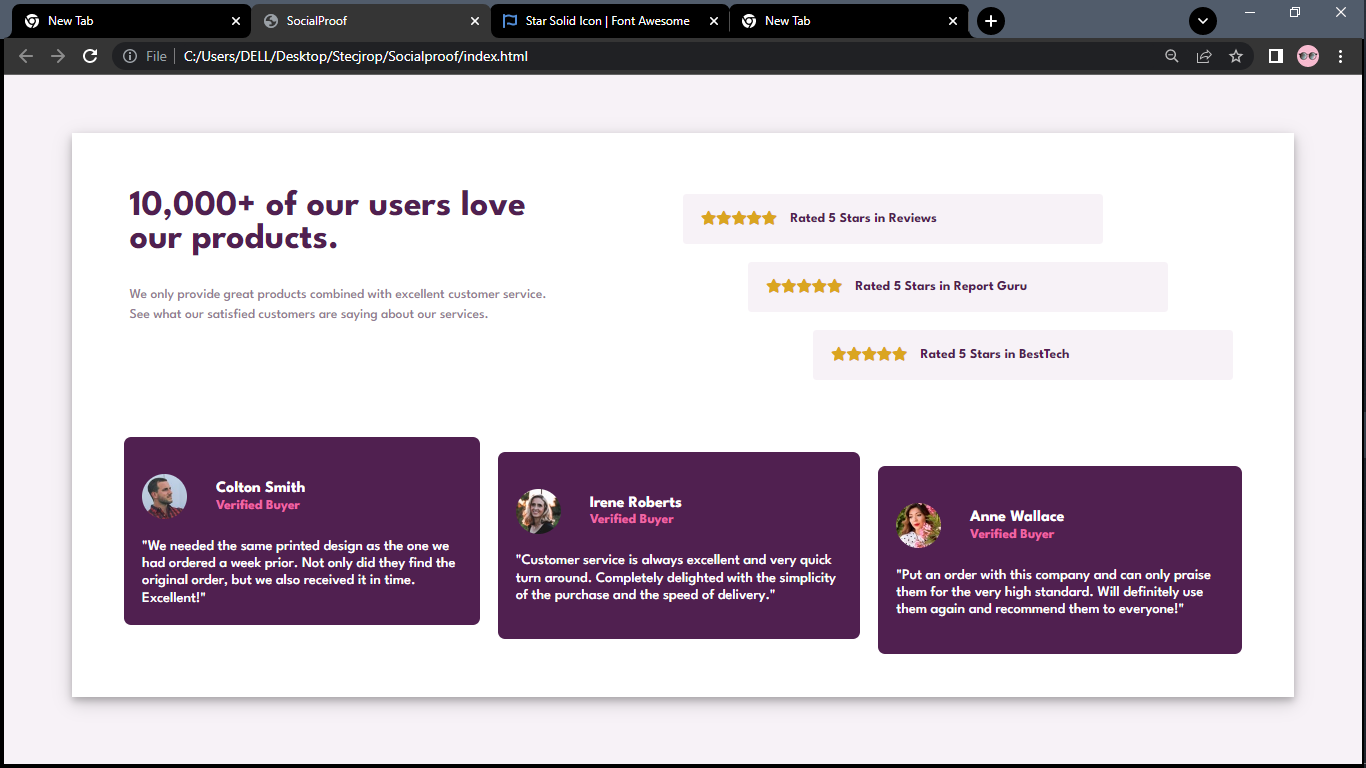
Task: Click 'Rated 5 Stars in BestTech' text
Action: click(x=995, y=354)
